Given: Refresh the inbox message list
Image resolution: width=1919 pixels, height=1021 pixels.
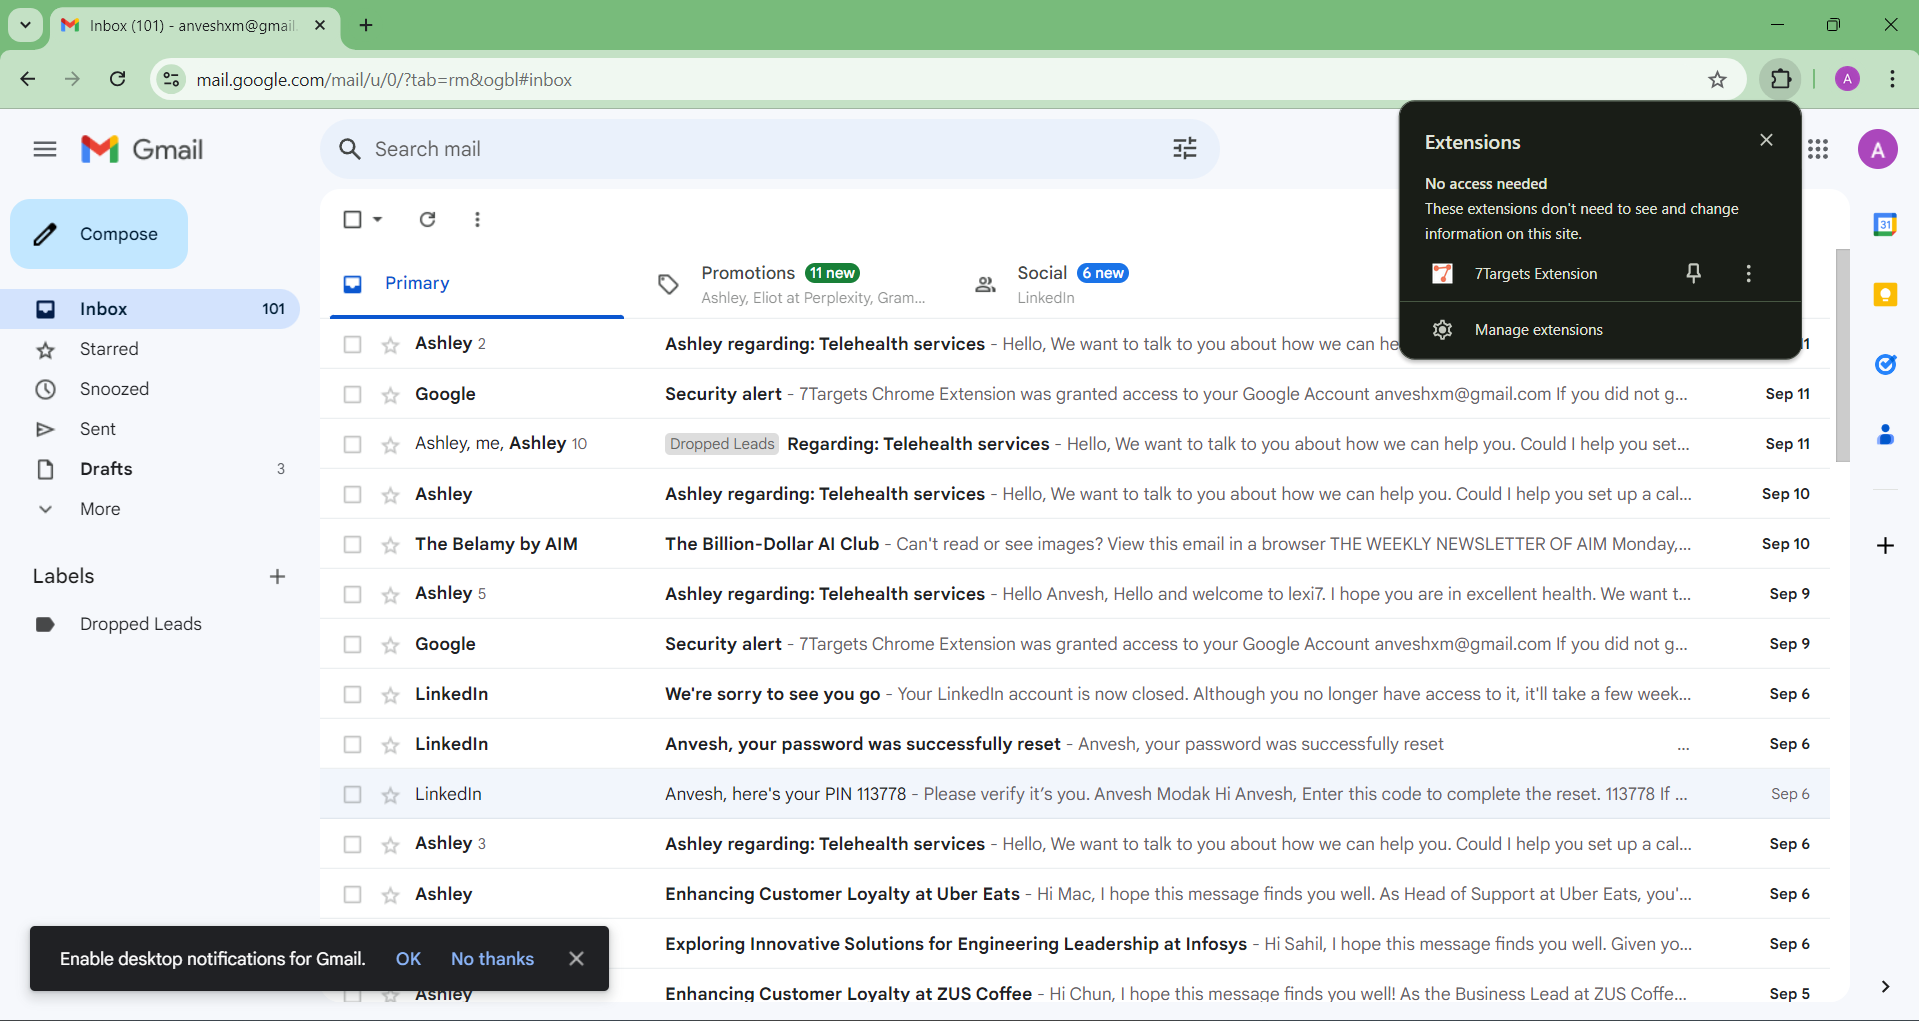Looking at the screenshot, I should click(427, 219).
